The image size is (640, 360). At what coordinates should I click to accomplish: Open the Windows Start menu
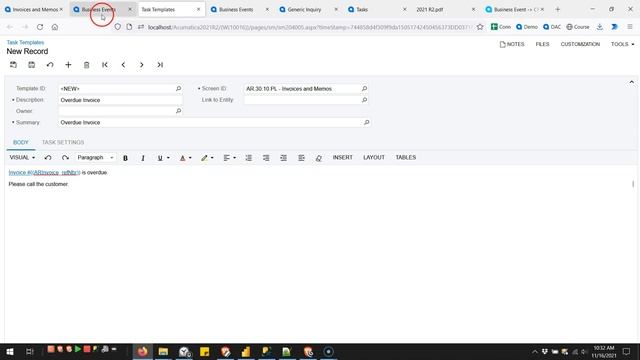[10, 351]
